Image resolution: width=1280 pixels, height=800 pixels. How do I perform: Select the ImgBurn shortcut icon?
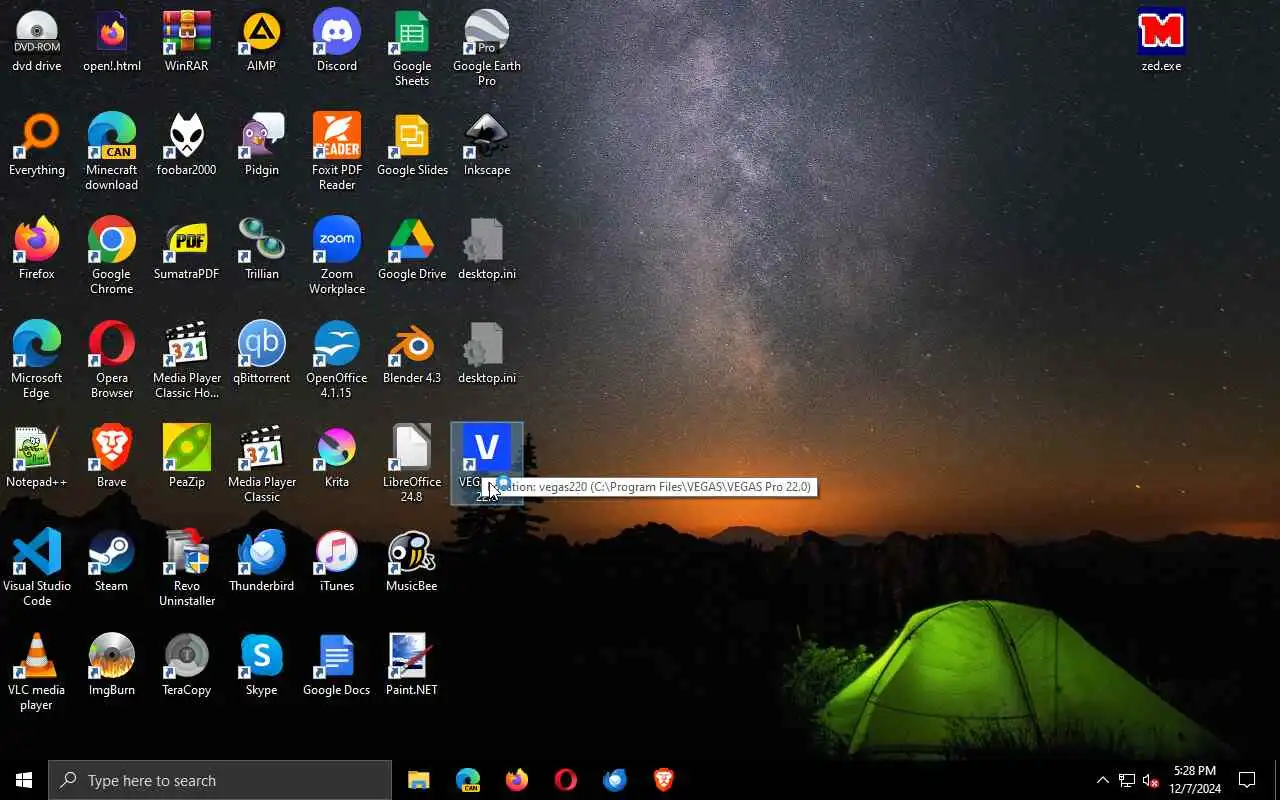point(112,664)
